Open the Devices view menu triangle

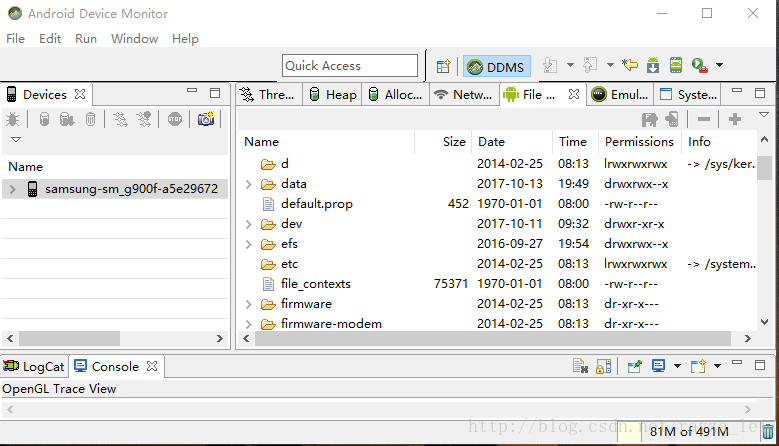pos(16,140)
